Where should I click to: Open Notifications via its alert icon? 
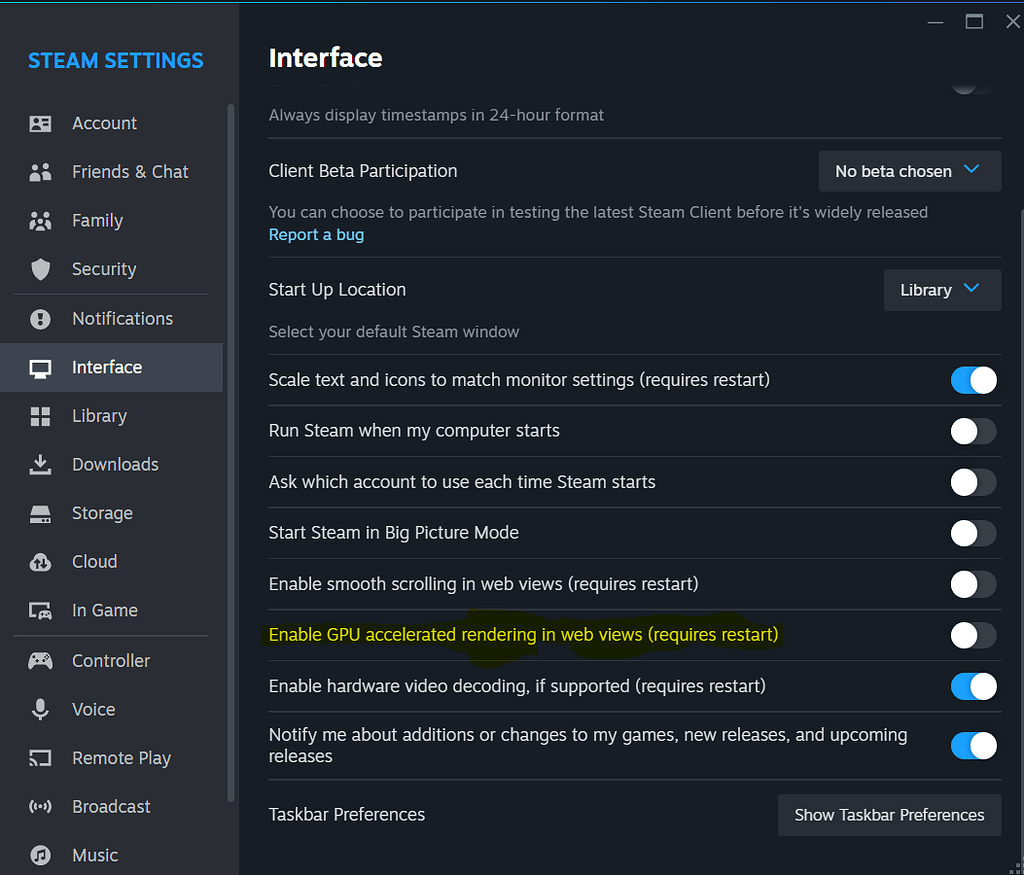click(x=41, y=319)
